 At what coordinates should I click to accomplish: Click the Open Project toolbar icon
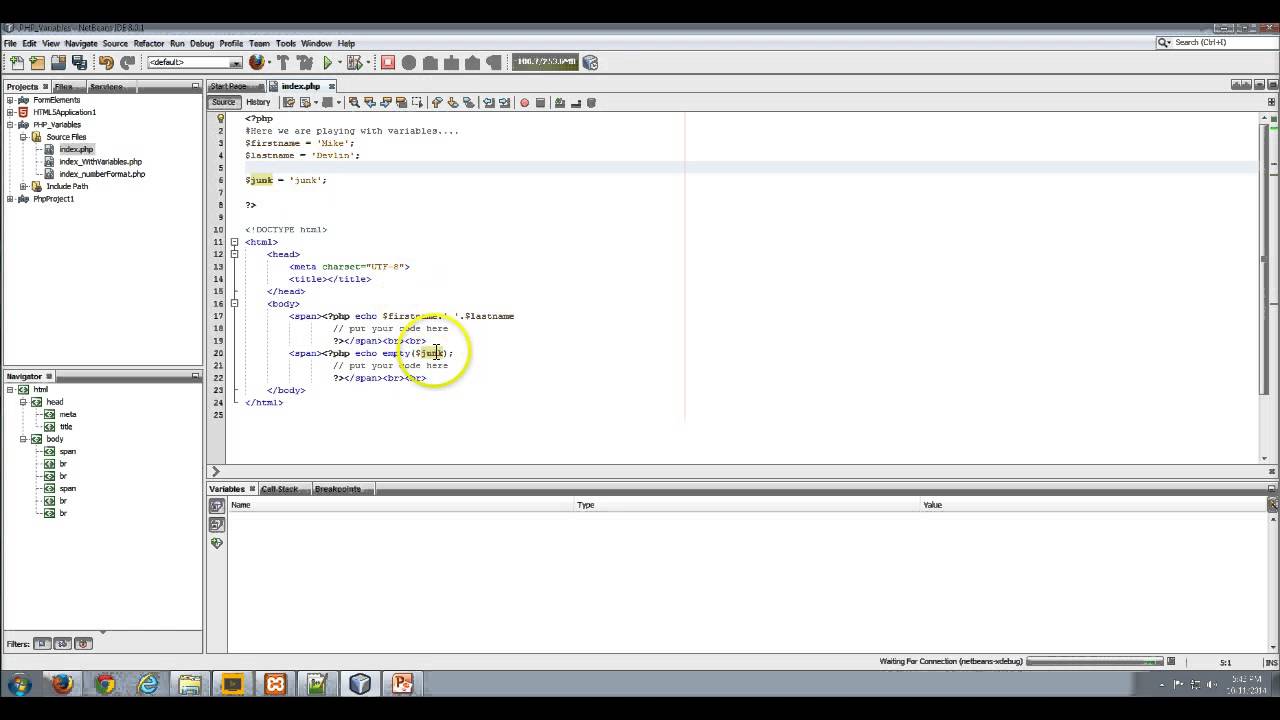58,62
